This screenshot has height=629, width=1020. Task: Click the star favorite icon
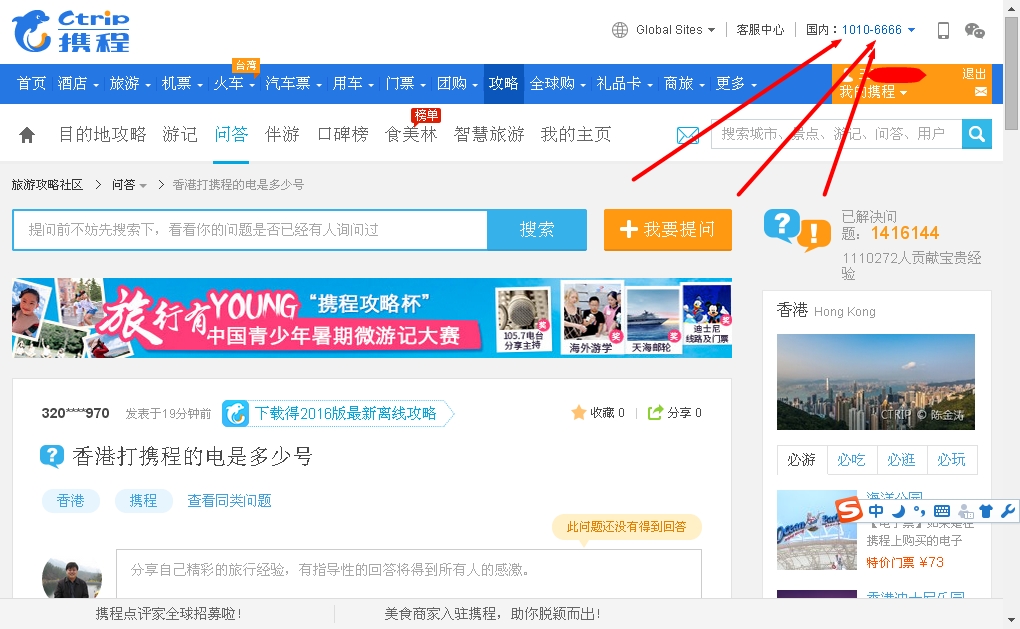tap(578, 413)
